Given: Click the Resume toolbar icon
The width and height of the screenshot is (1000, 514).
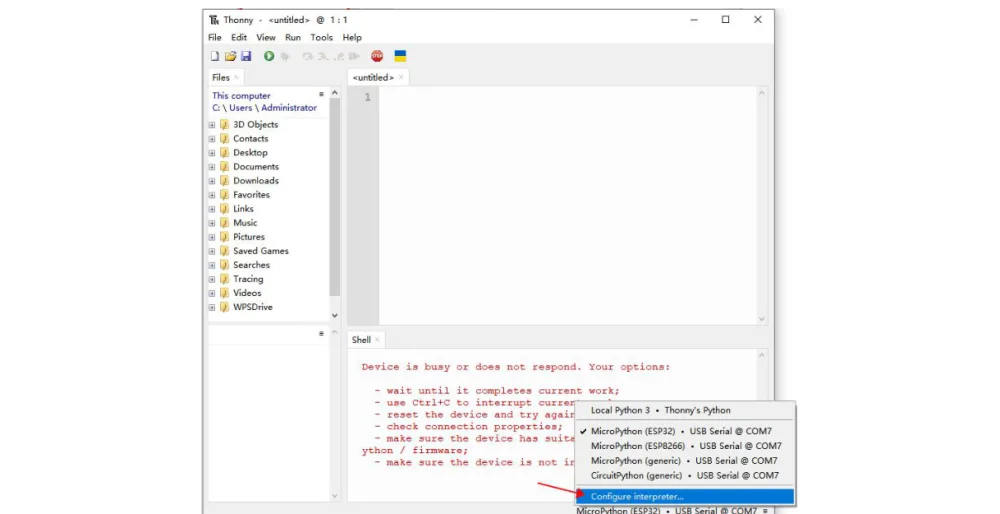Looking at the screenshot, I should click(354, 56).
